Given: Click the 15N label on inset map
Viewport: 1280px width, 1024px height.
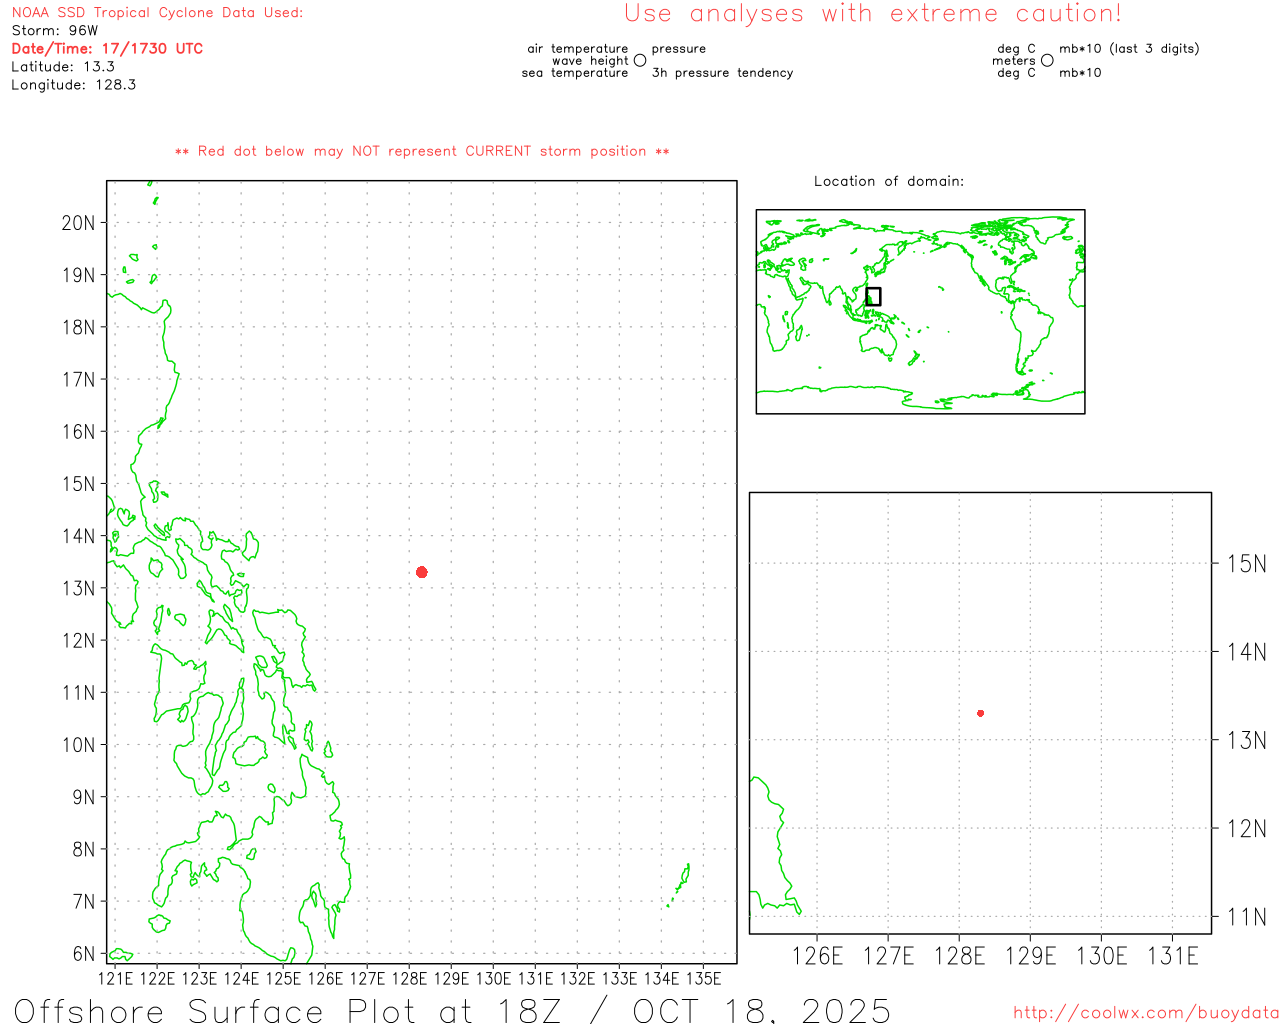Looking at the screenshot, I should point(1246,564).
